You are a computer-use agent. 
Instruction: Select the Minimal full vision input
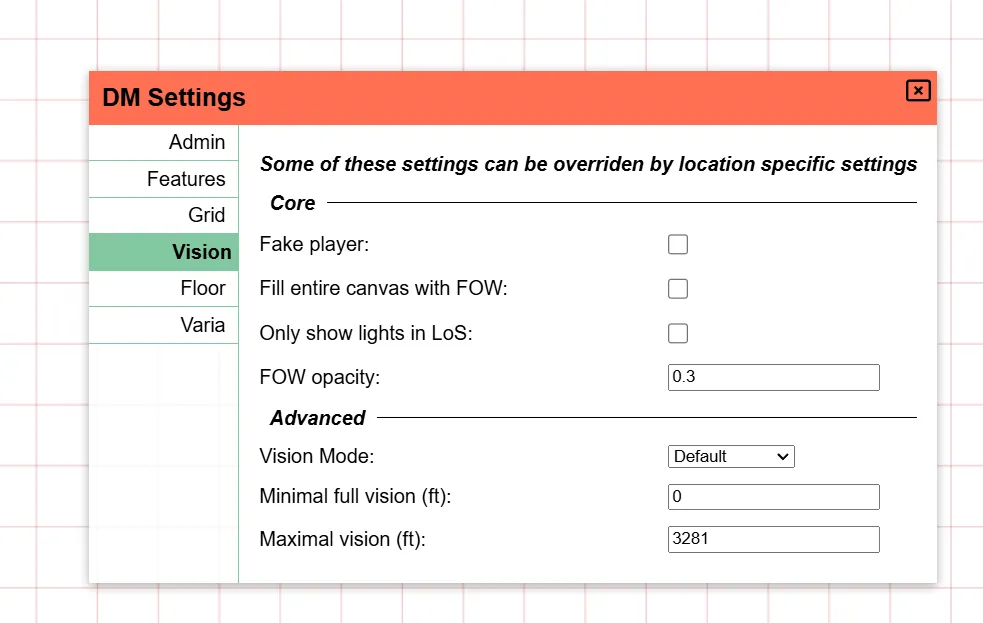pos(773,496)
